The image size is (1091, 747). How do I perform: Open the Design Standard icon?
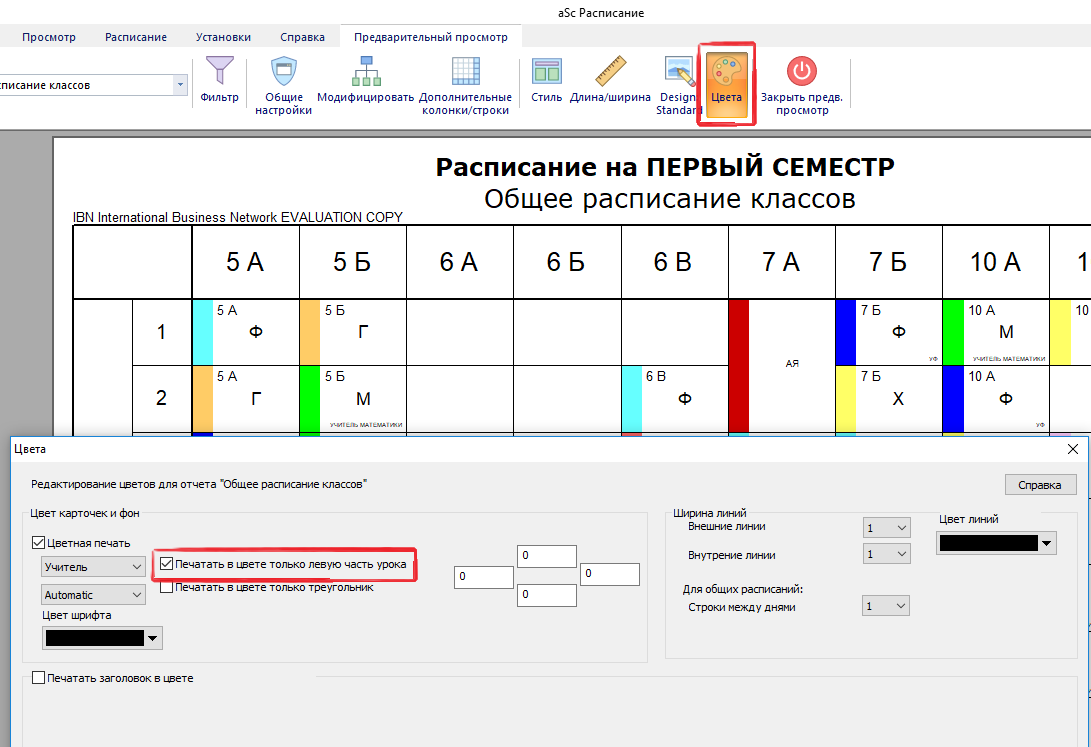pyautogui.click(x=678, y=74)
